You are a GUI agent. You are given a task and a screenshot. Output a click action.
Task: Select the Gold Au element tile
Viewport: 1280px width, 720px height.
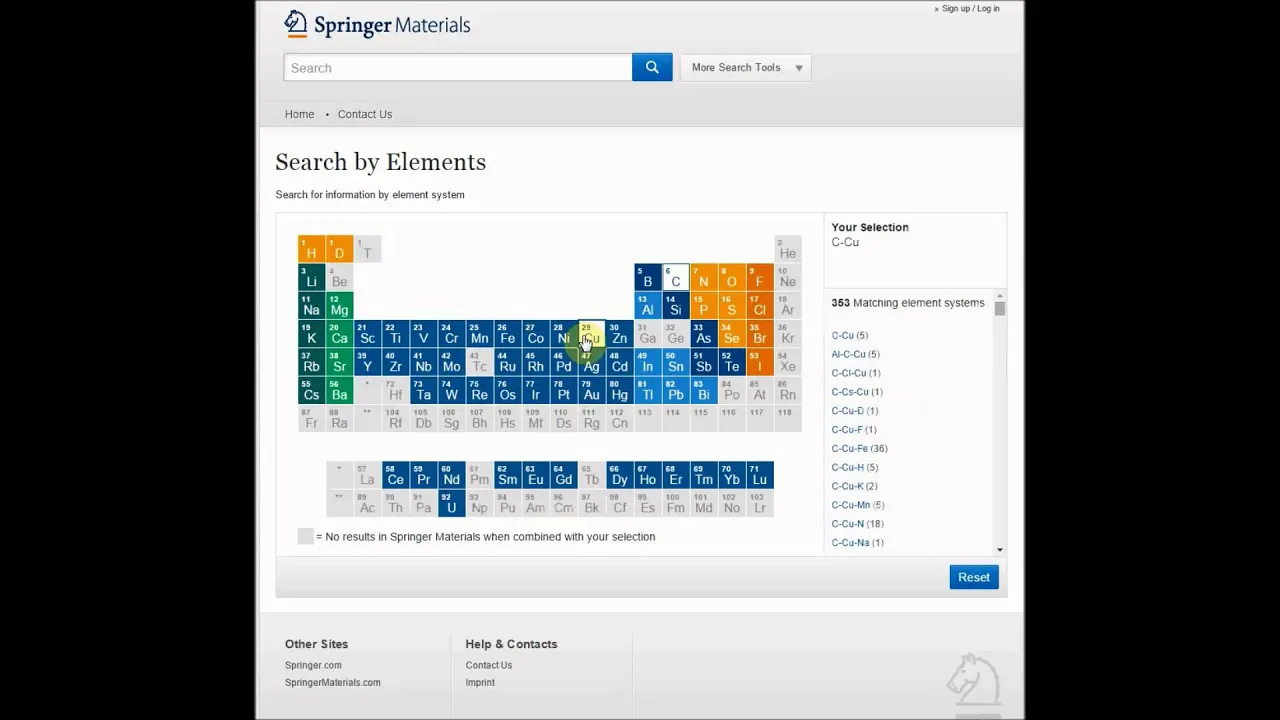591,390
